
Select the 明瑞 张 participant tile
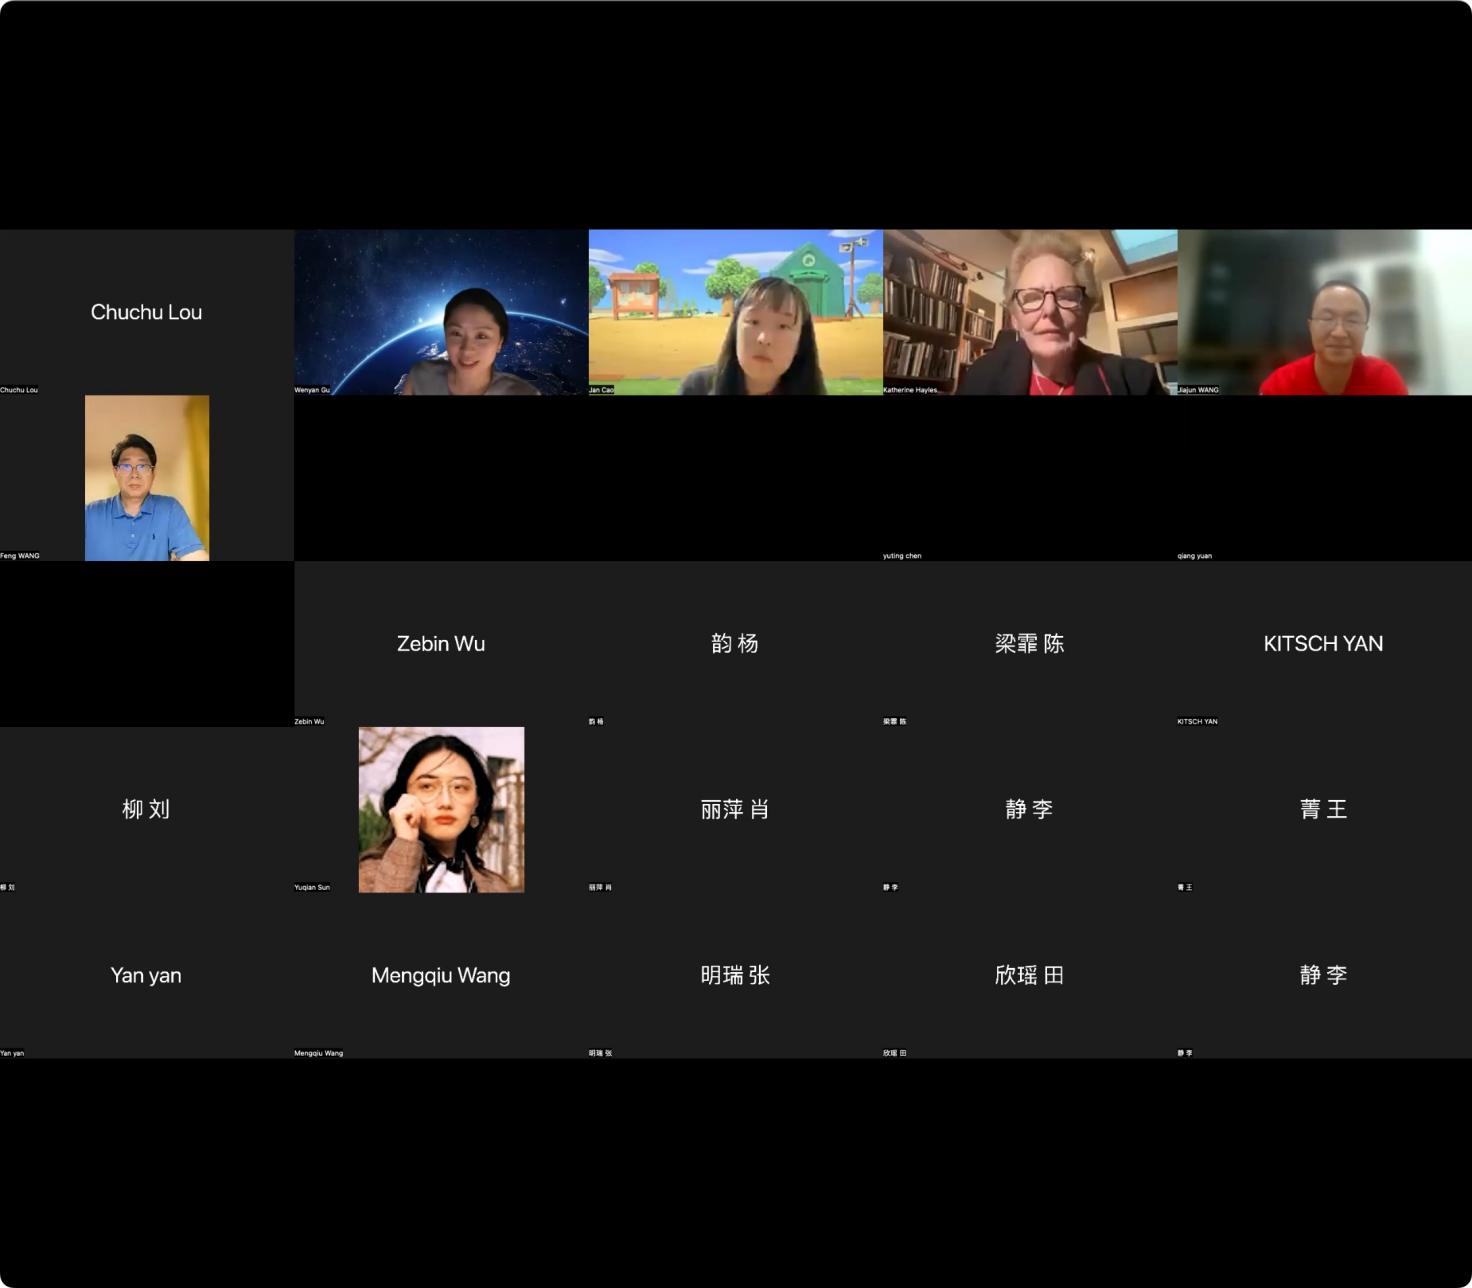[x=735, y=975]
